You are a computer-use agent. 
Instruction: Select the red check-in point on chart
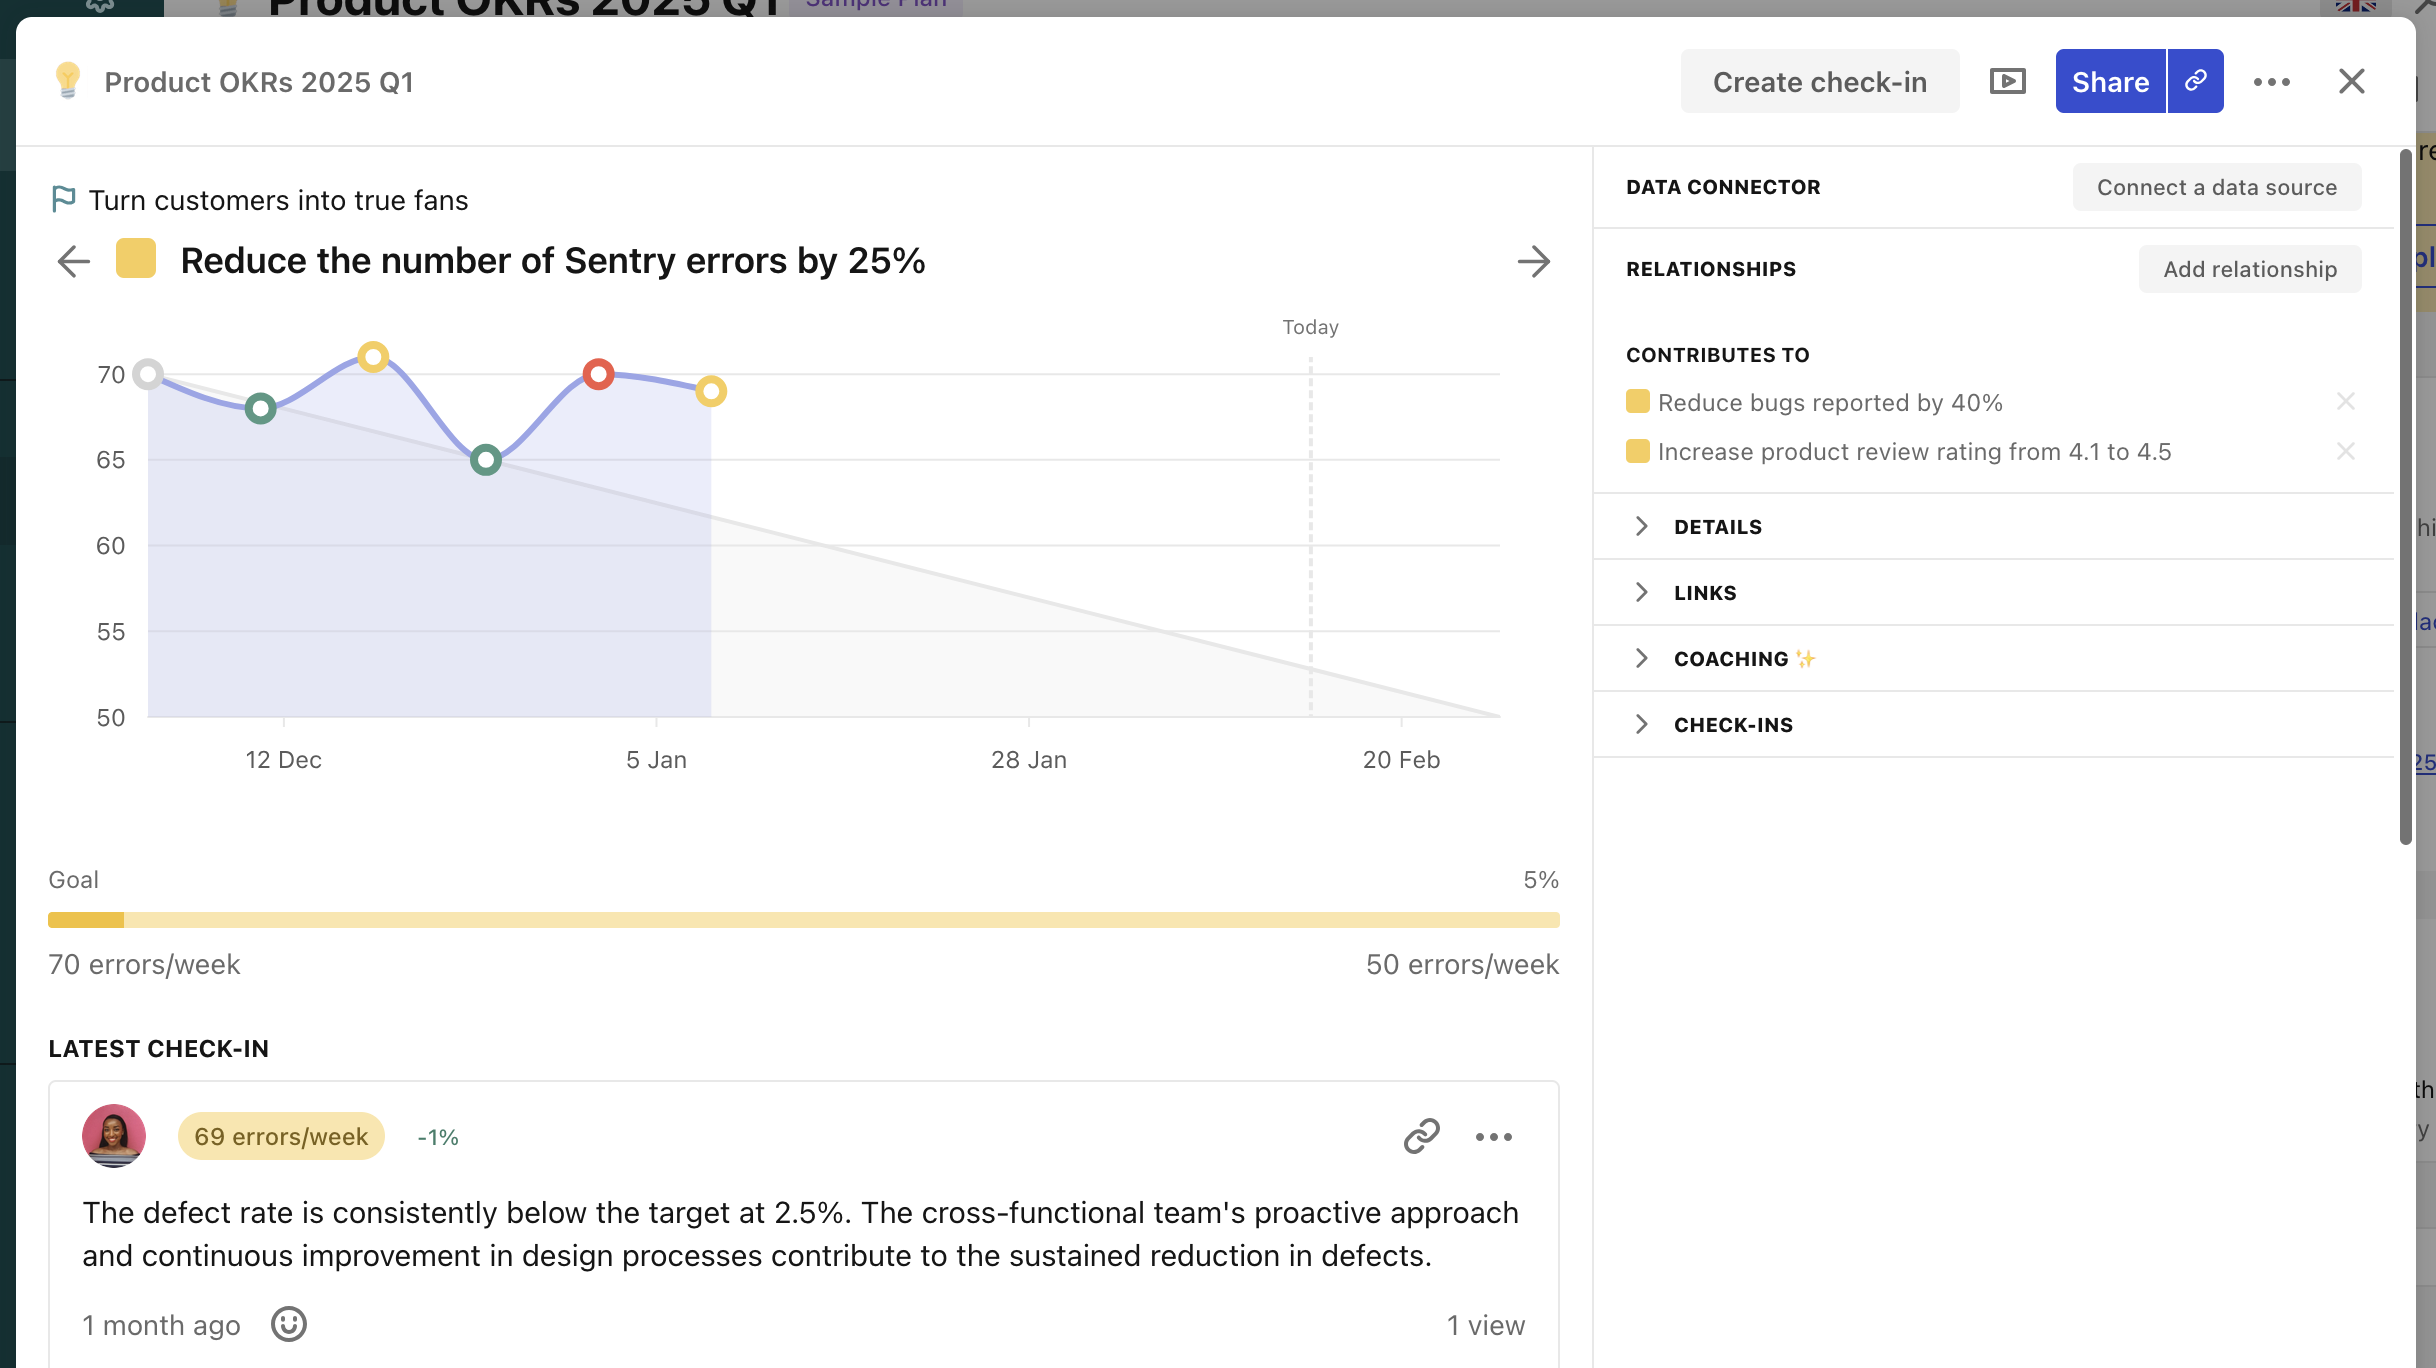tap(598, 374)
